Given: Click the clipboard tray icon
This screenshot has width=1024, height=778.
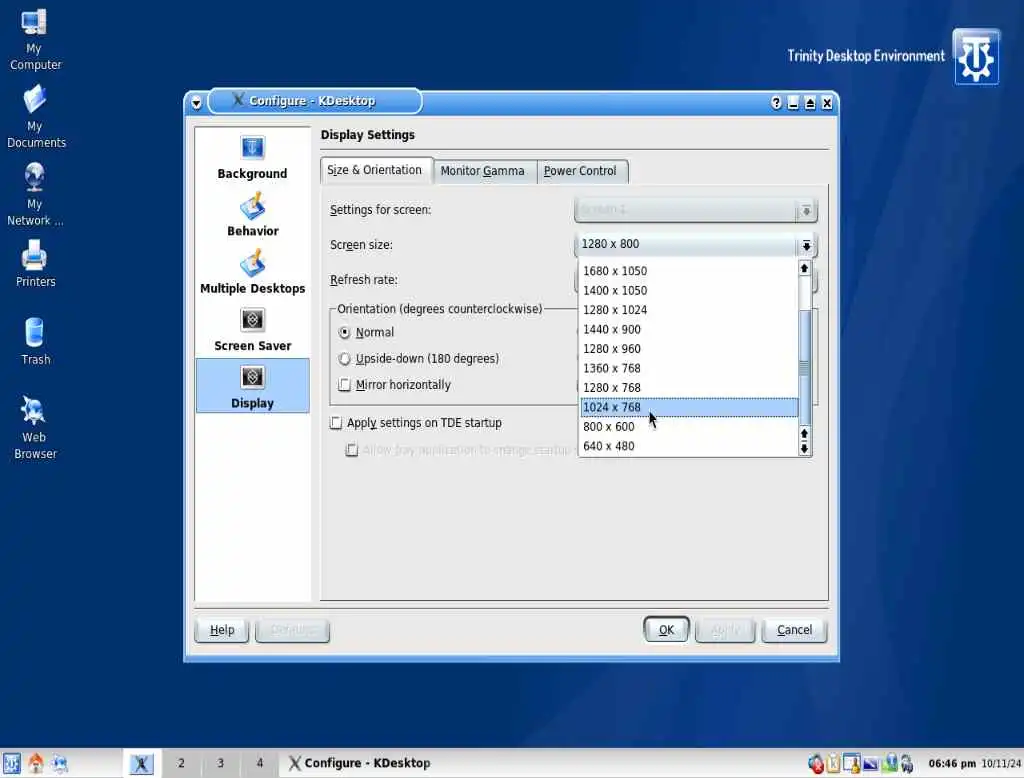Looking at the screenshot, I should [833, 763].
